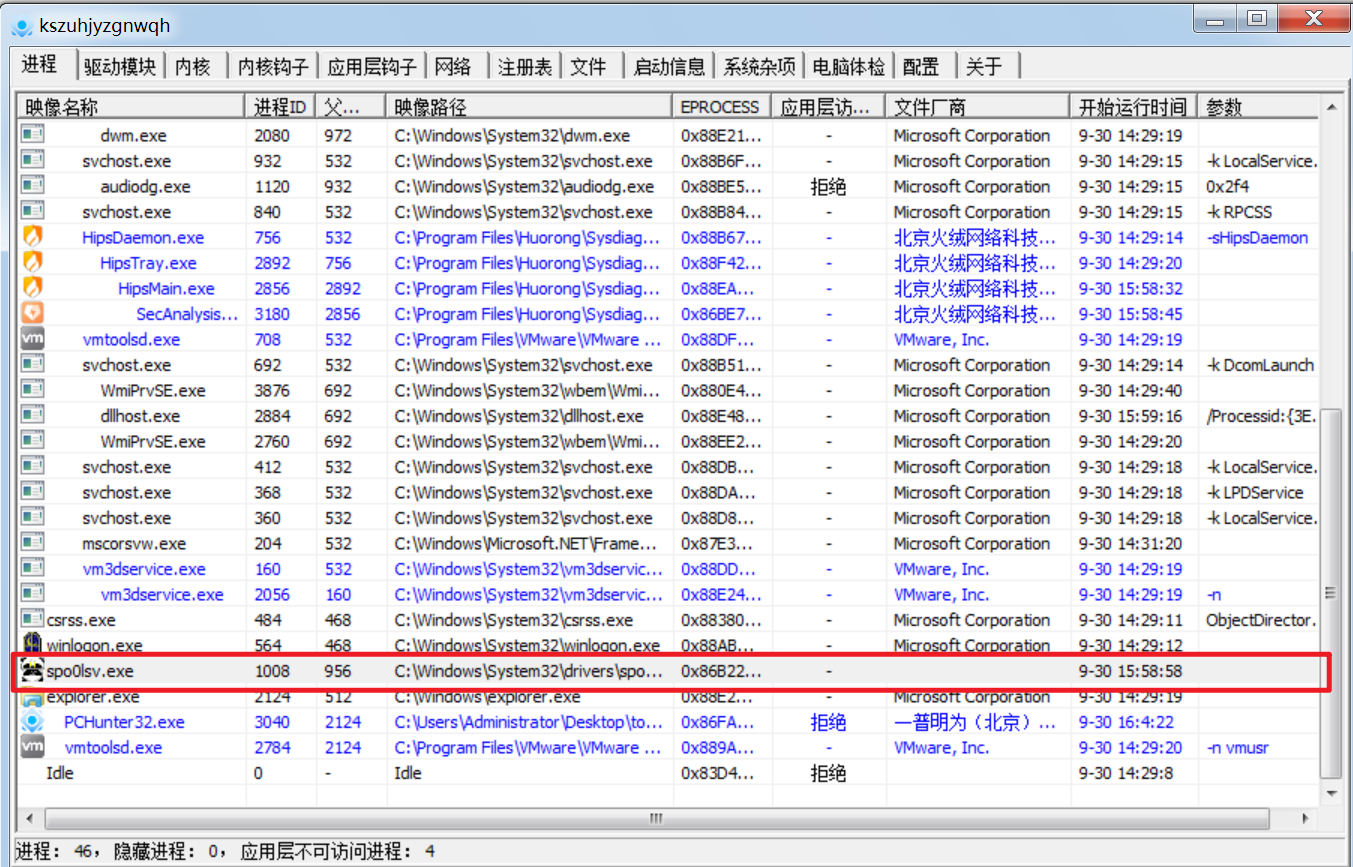This screenshot has height=867, width=1353.
Task: Click the horizontal scrollbar right arrow
Action: [x=1307, y=817]
